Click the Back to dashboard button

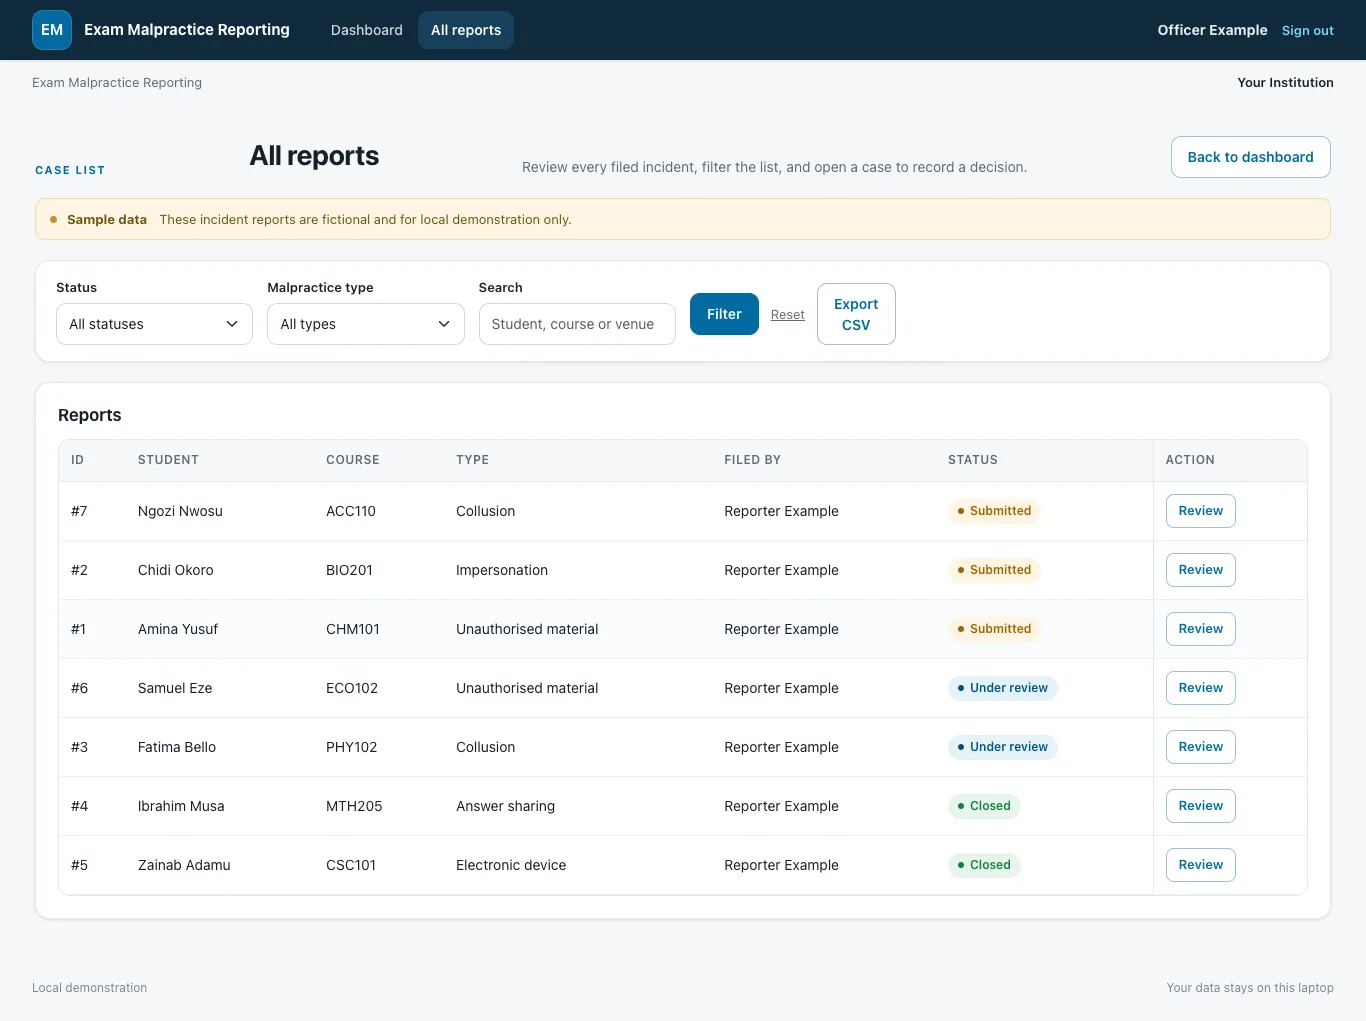[1250, 157]
